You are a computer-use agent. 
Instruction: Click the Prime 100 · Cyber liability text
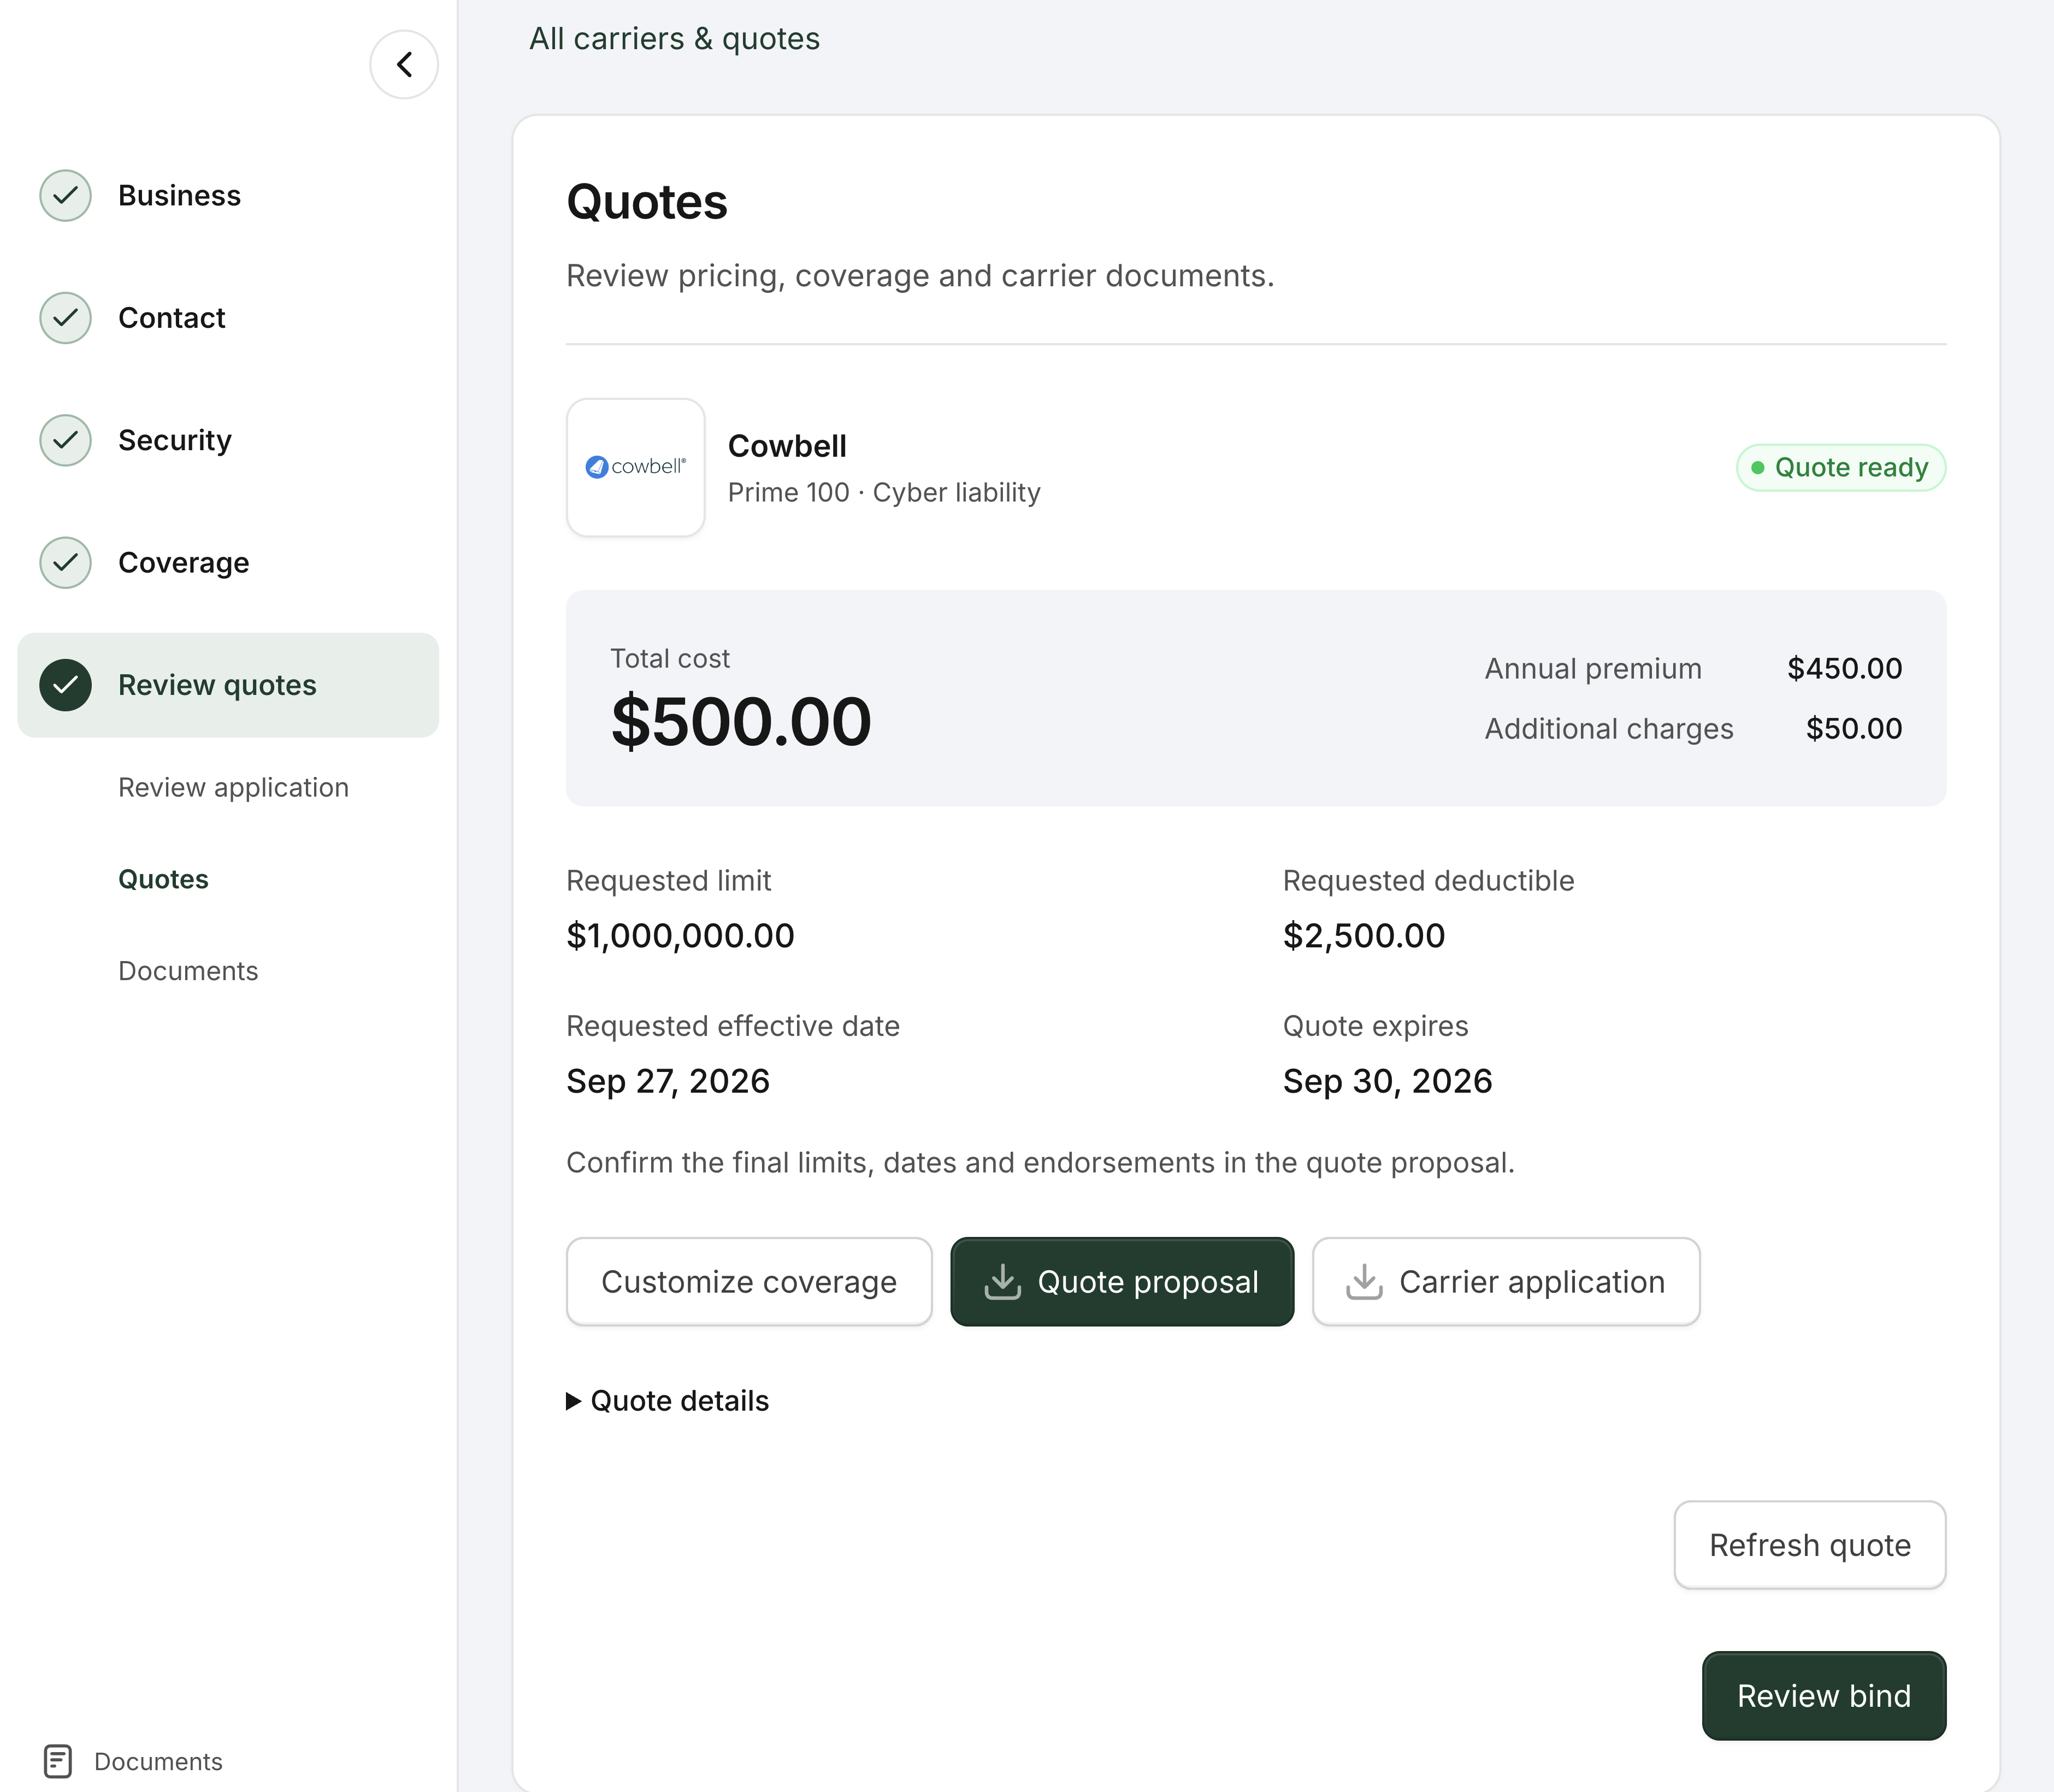point(884,493)
